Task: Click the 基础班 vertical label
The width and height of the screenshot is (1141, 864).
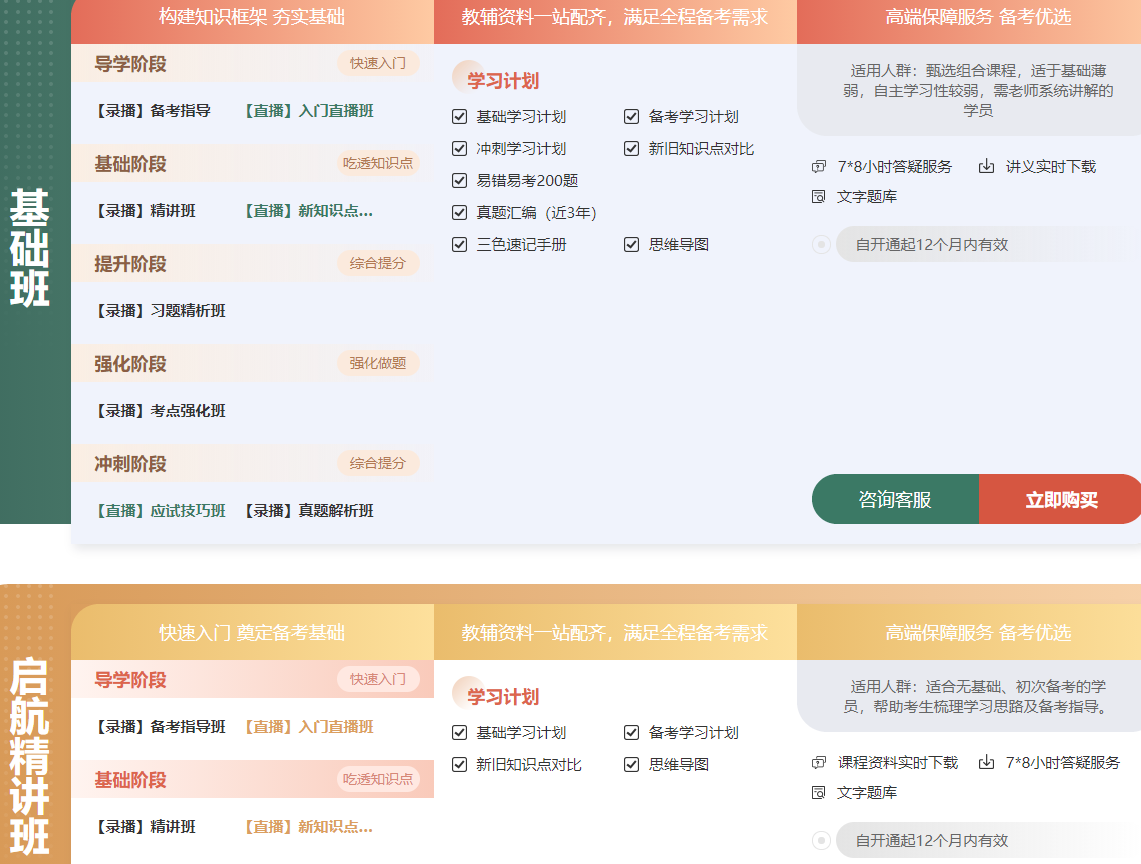Action: [29, 247]
